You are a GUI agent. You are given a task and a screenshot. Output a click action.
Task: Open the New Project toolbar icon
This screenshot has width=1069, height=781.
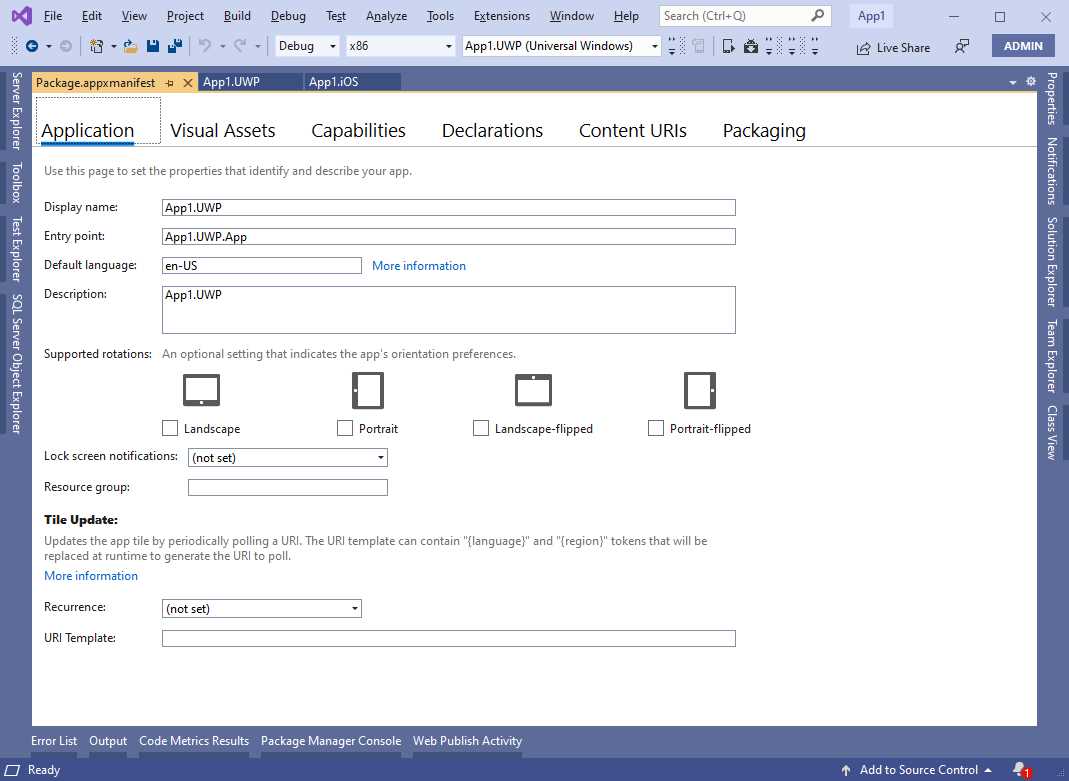pyautogui.click(x=95, y=46)
